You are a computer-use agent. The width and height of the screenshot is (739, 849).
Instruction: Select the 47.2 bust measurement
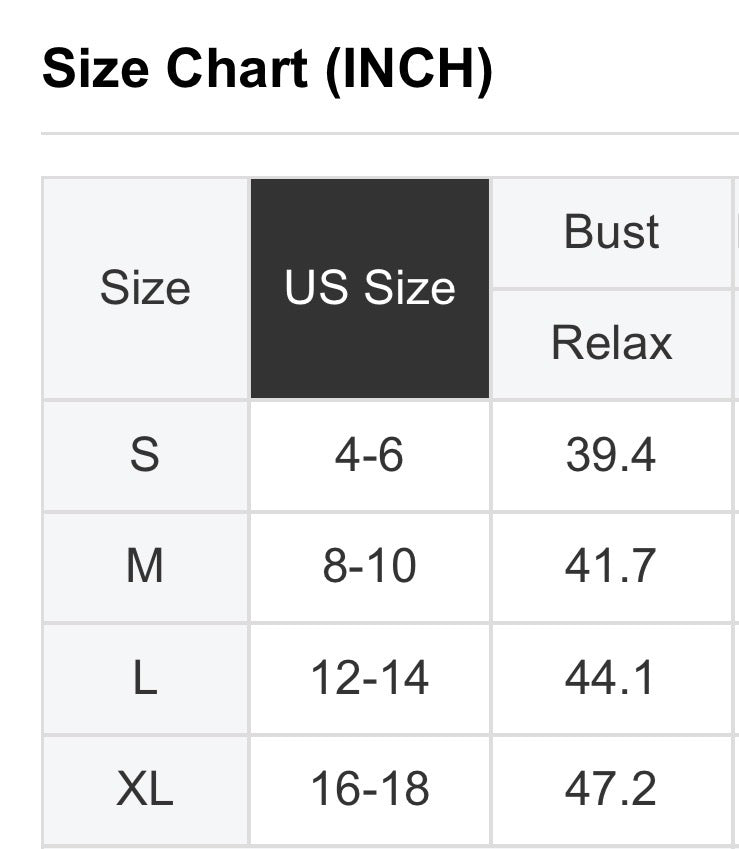[x=611, y=789]
